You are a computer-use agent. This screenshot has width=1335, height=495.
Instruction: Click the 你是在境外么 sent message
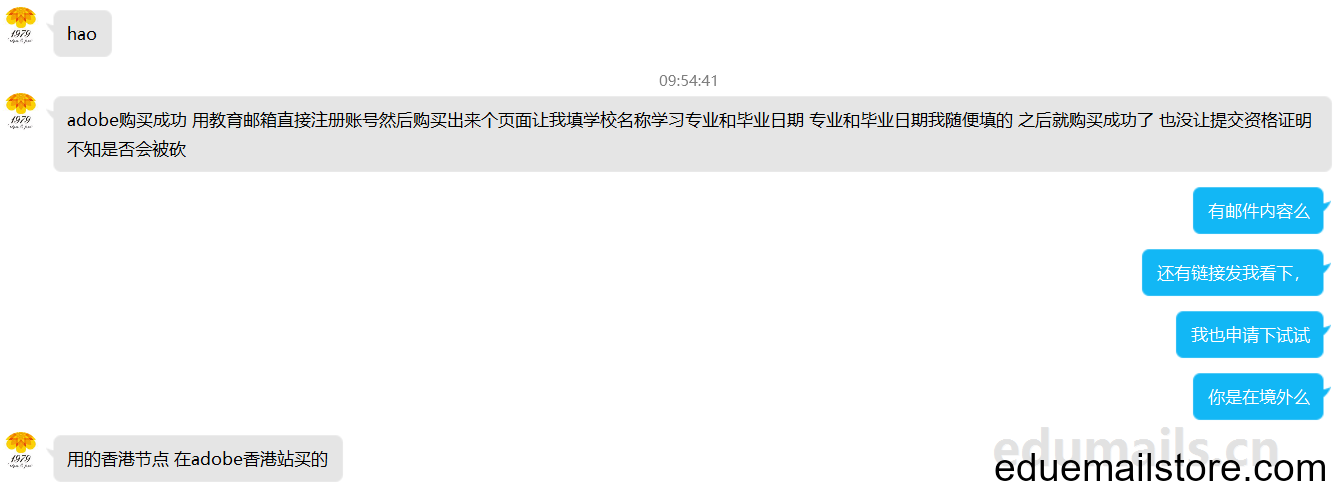(1258, 397)
